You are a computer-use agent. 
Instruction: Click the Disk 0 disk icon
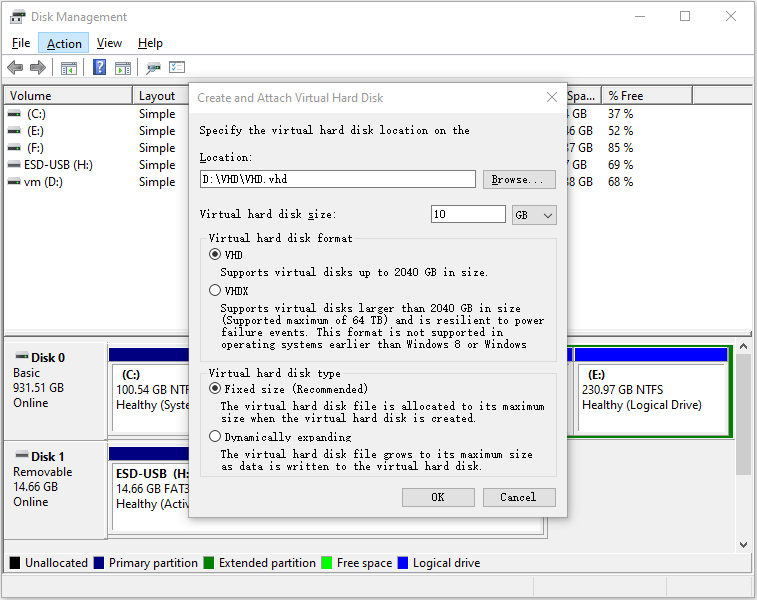click(22, 356)
